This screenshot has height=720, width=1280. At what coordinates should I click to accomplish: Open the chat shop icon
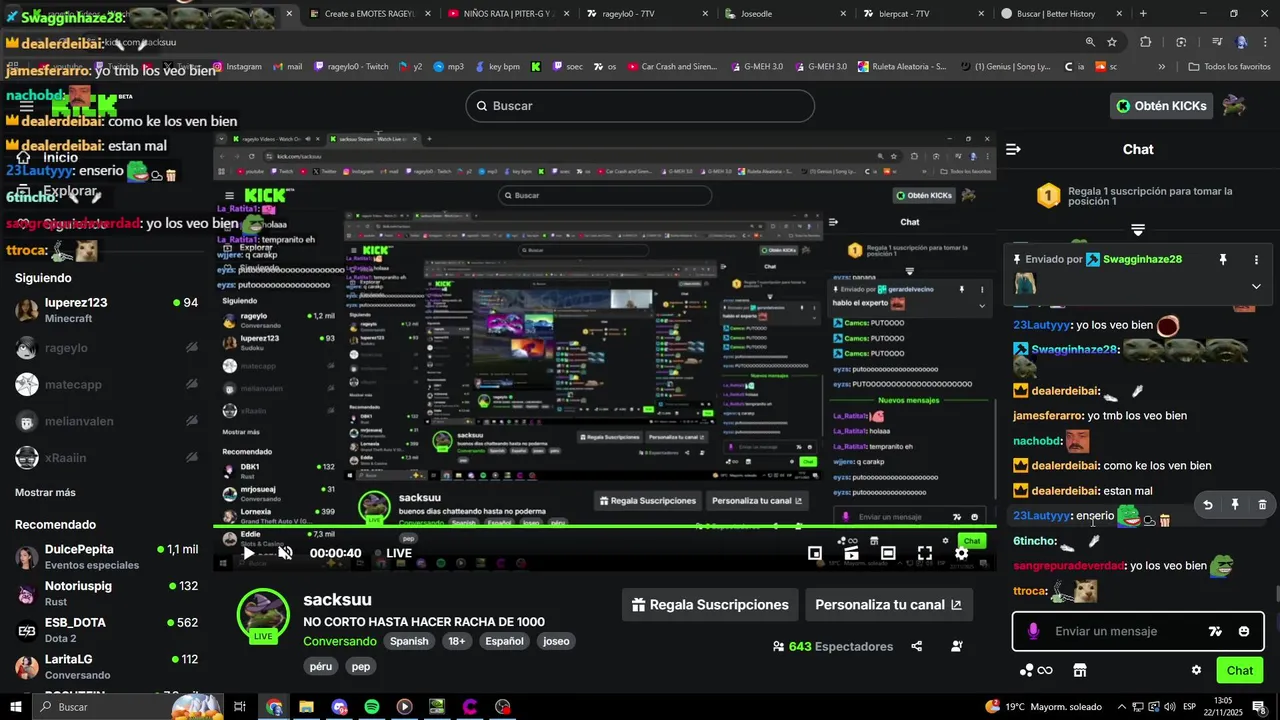pos(1079,670)
